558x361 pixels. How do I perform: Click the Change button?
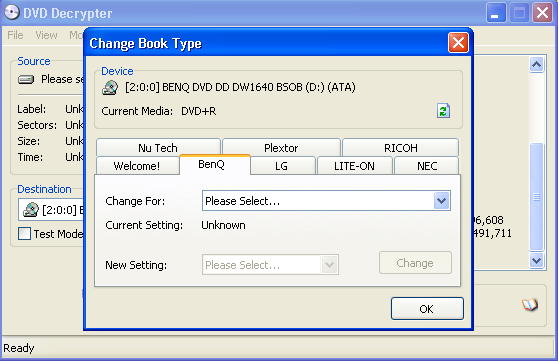(415, 263)
